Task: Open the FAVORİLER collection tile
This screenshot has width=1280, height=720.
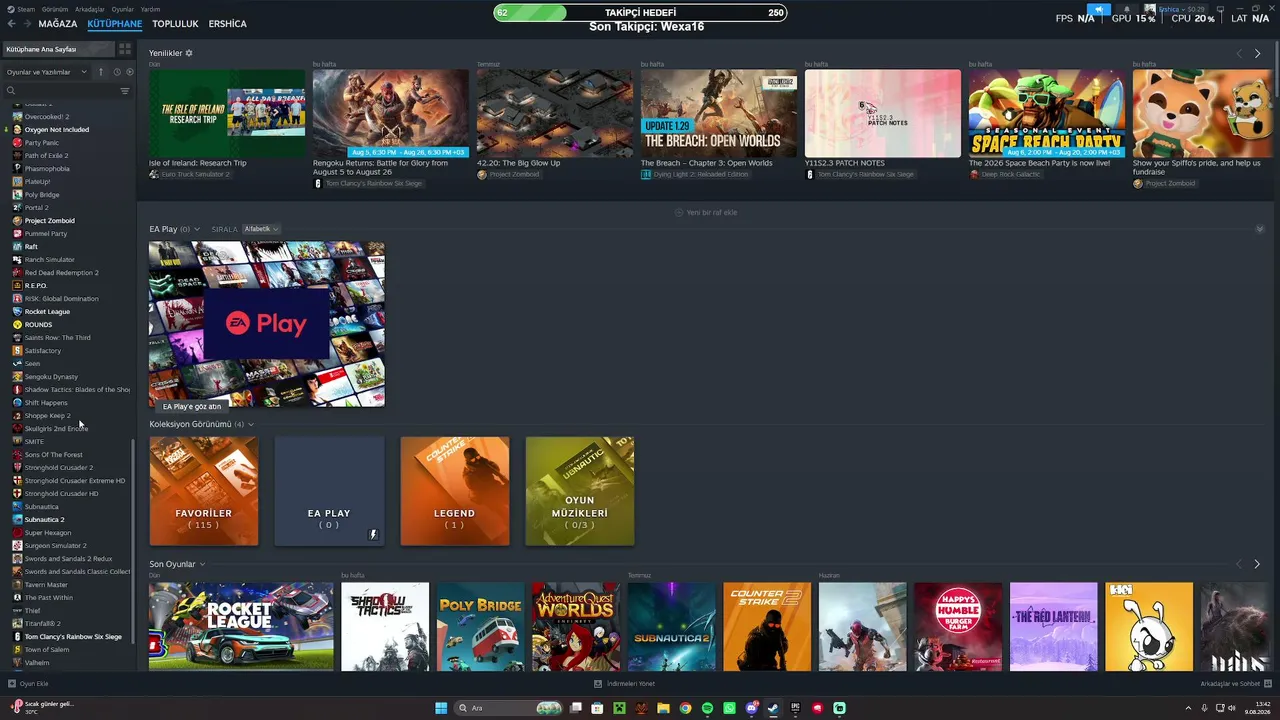Action: [204, 491]
